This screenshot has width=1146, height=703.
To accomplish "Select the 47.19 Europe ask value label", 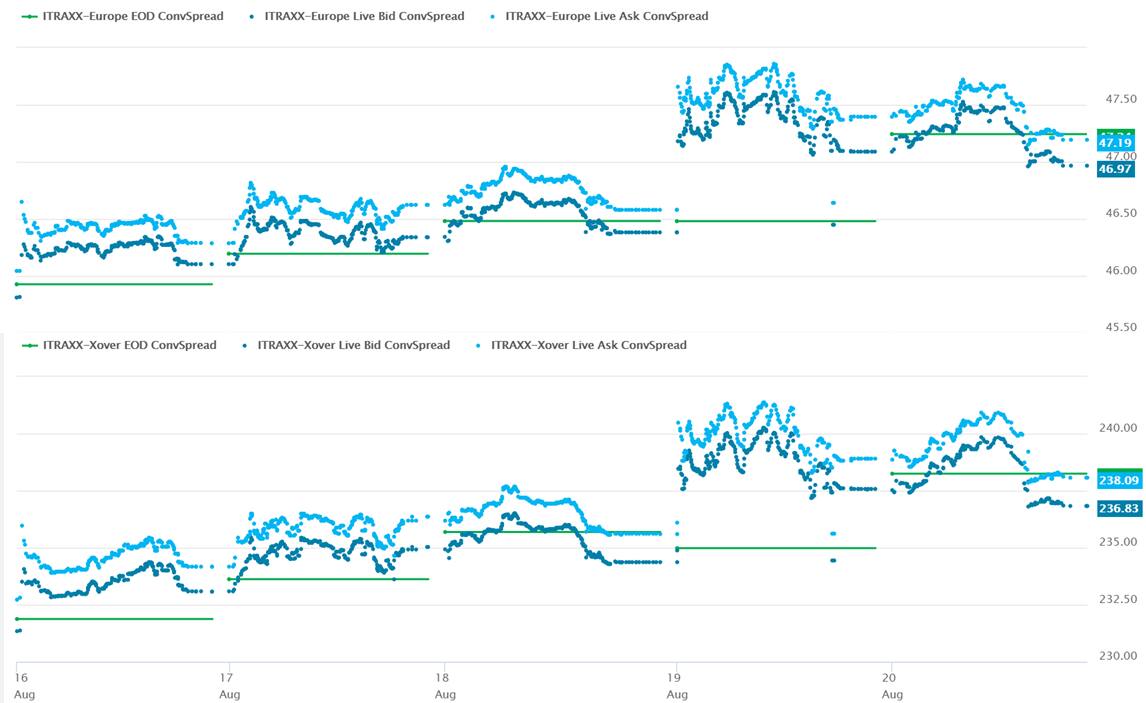I will [1115, 144].
